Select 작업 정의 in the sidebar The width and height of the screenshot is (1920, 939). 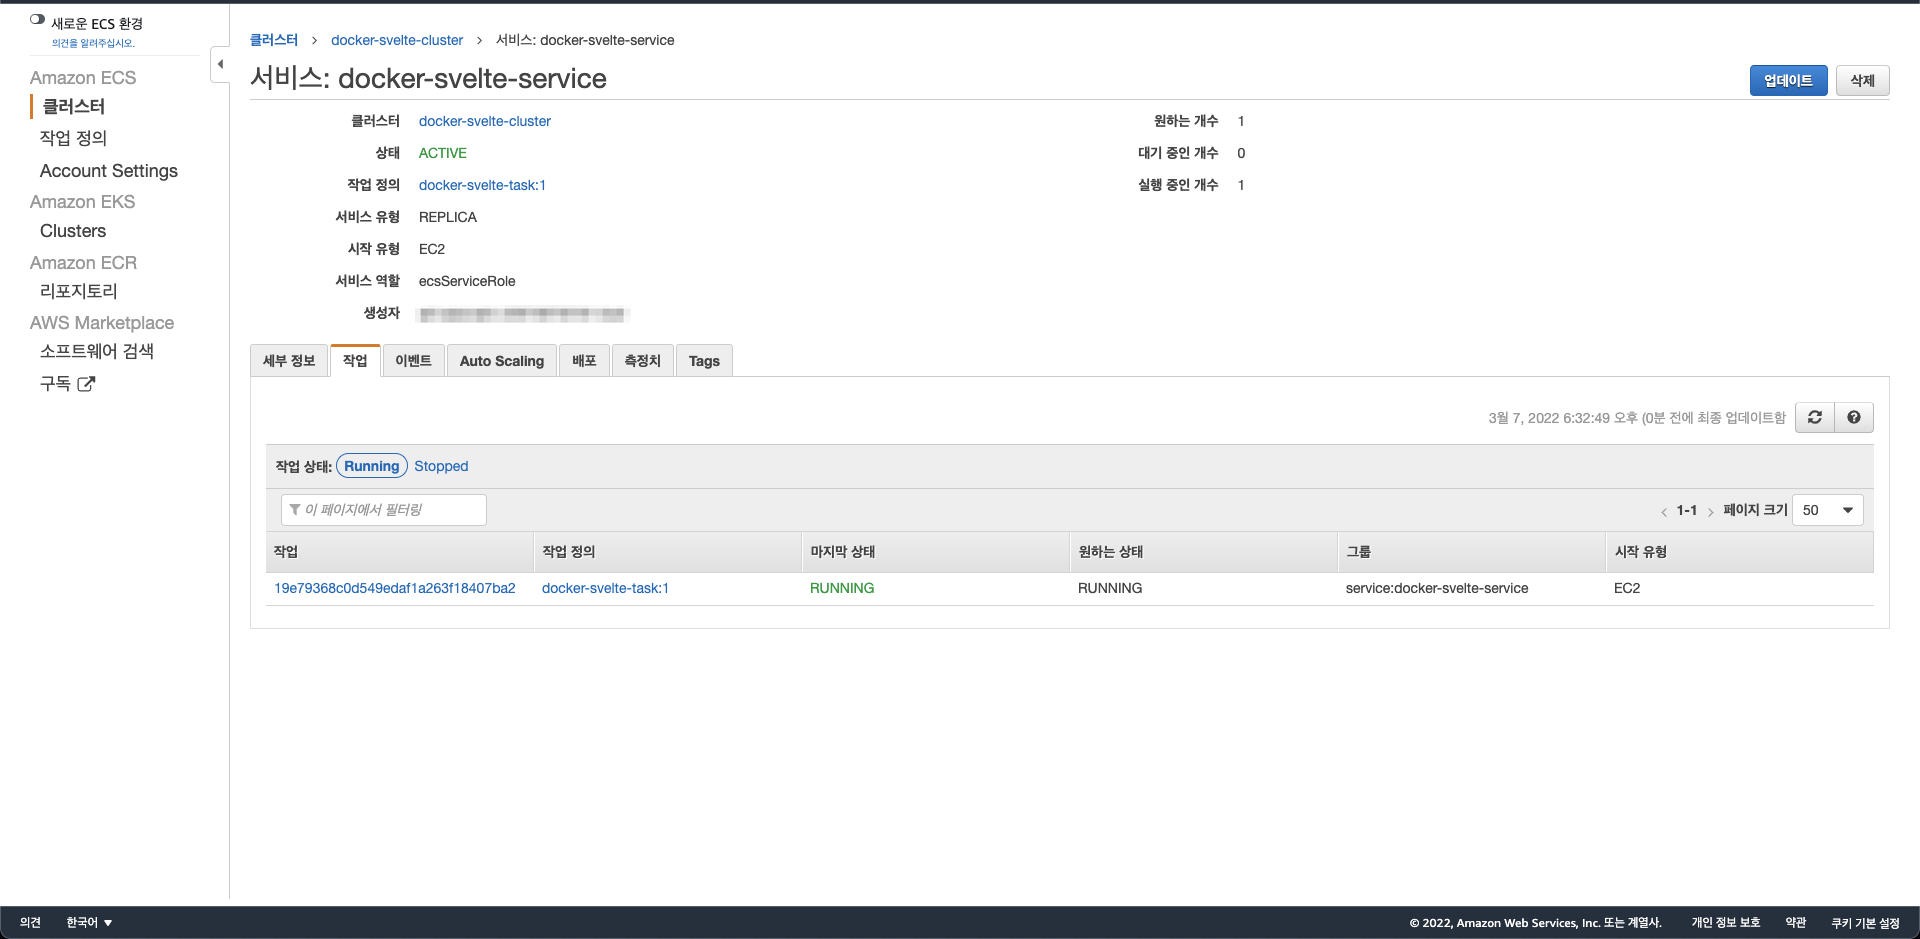click(x=73, y=138)
